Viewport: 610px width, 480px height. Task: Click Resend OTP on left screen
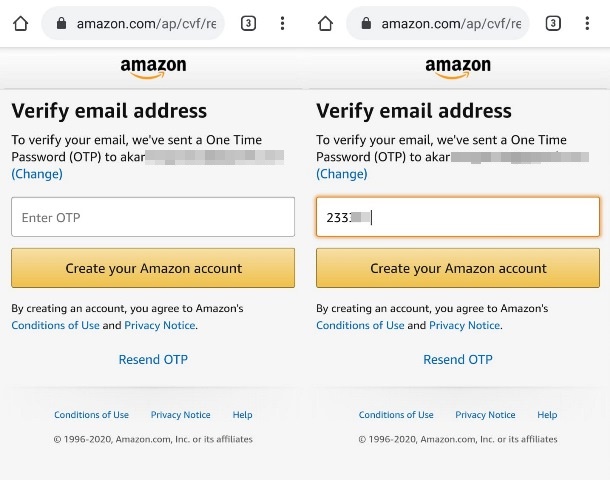click(153, 359)
